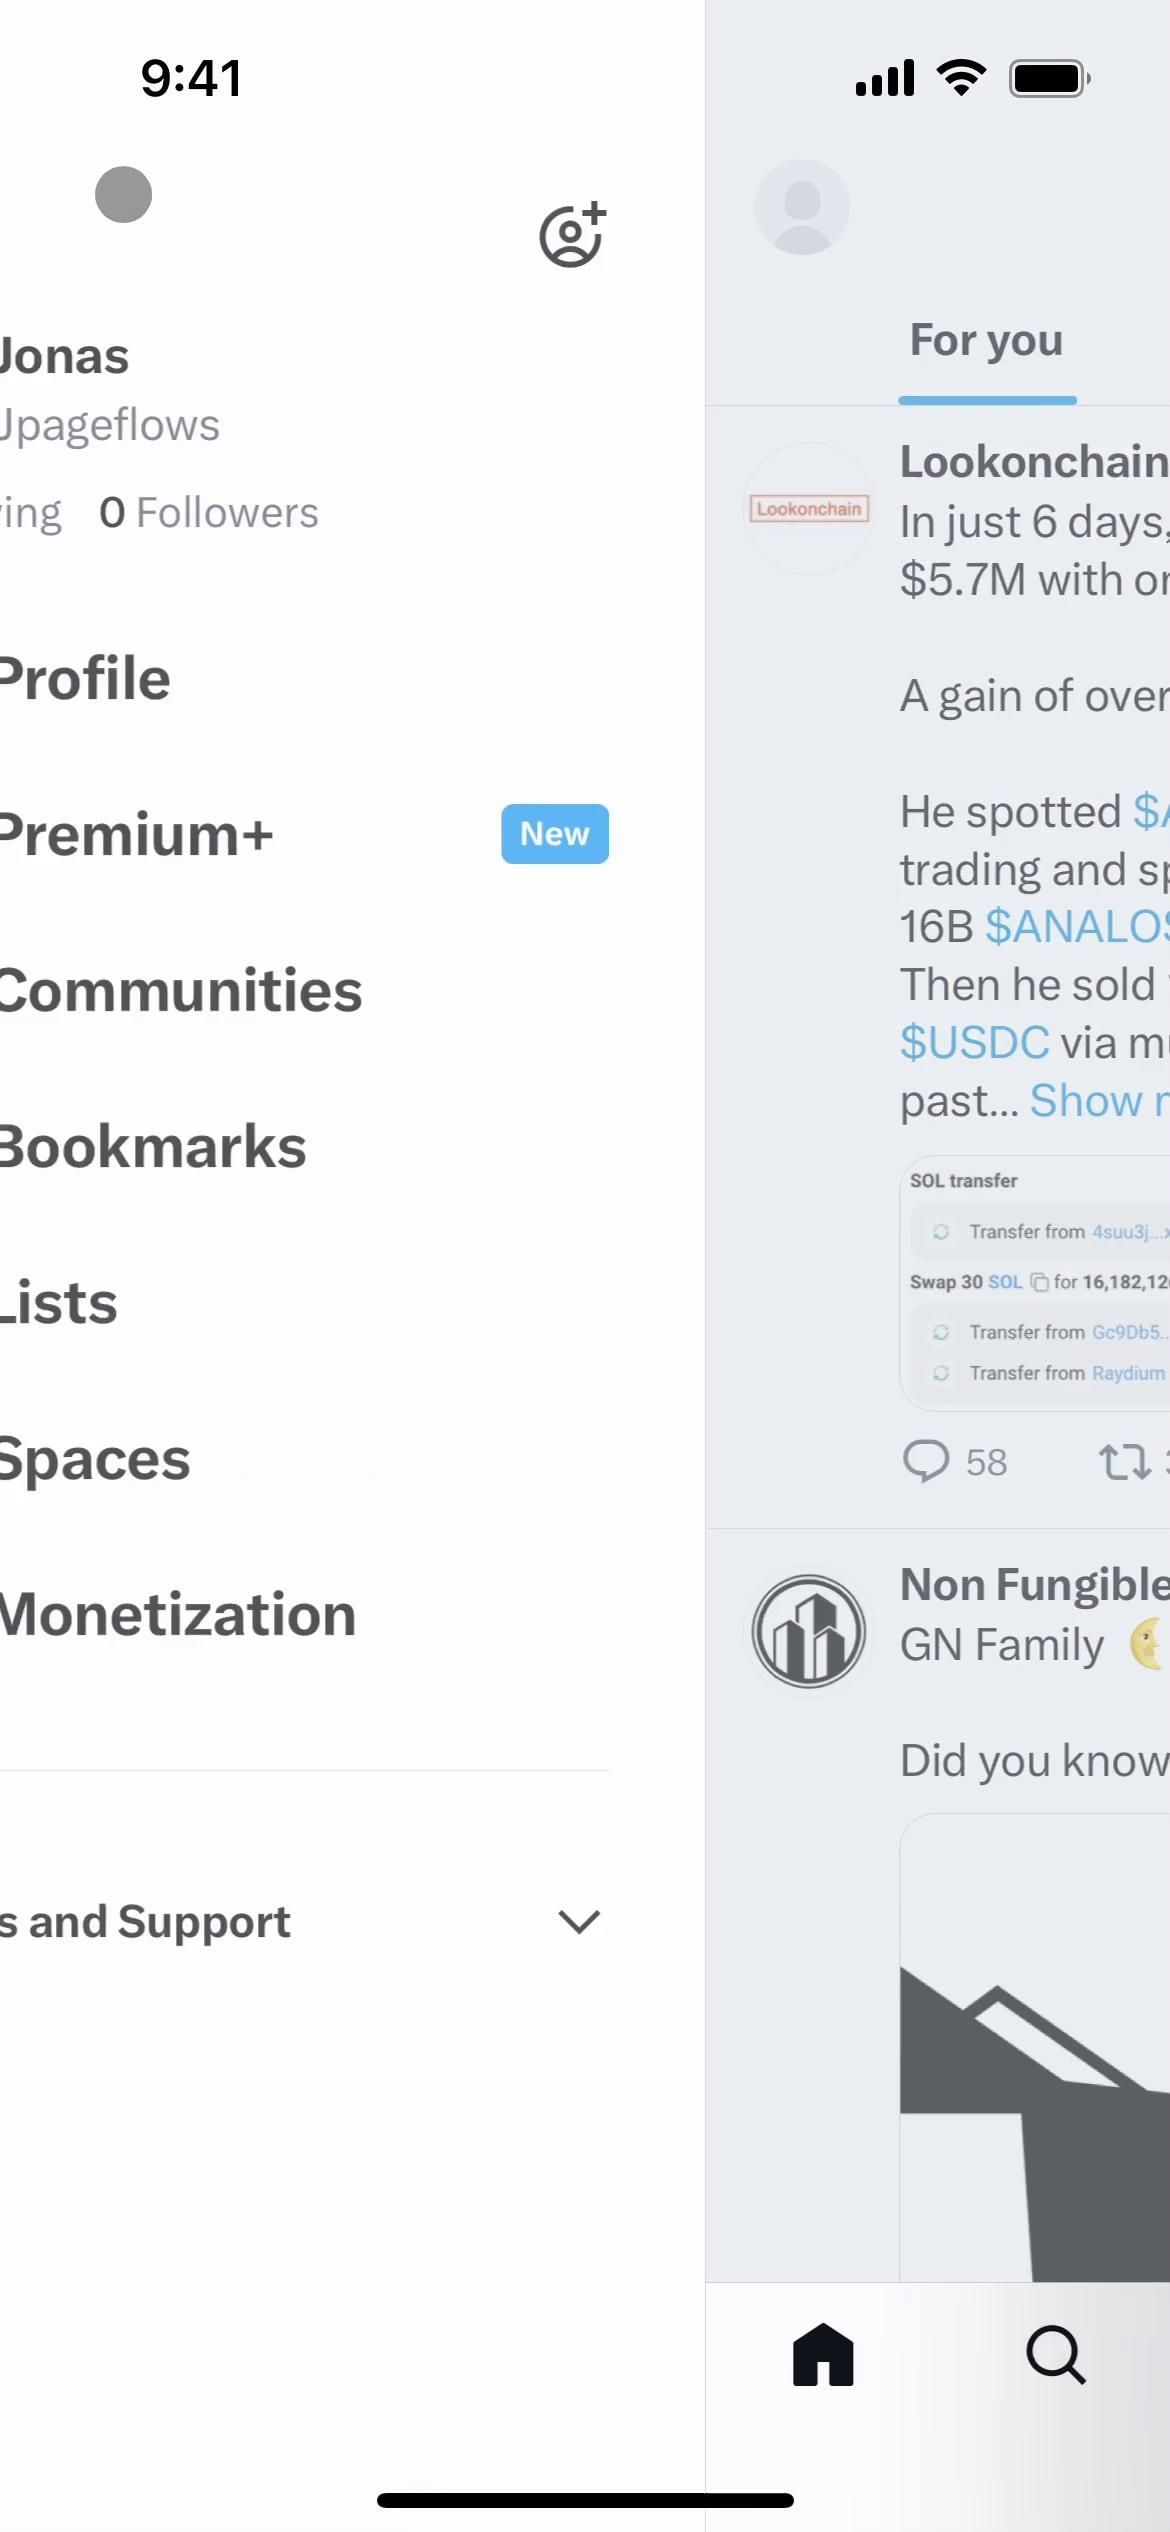The image size is (1170, 2532).
Task: Tap the Non Fungible avatar icon
Action: (808, 1631)
